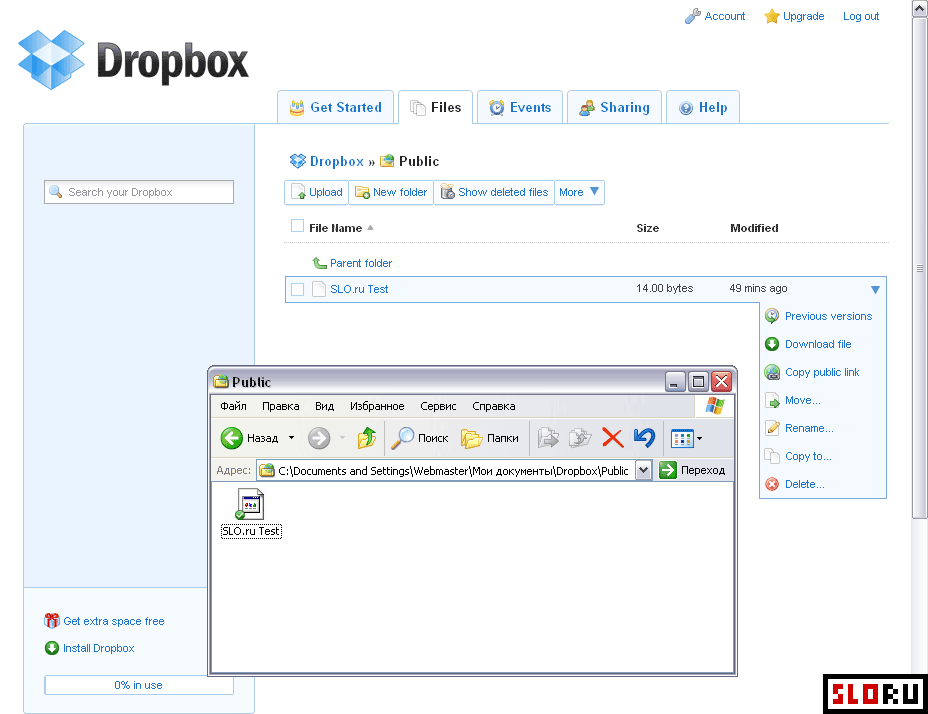
Task: Open the Вид menu
Action: (x=324, y=406)
